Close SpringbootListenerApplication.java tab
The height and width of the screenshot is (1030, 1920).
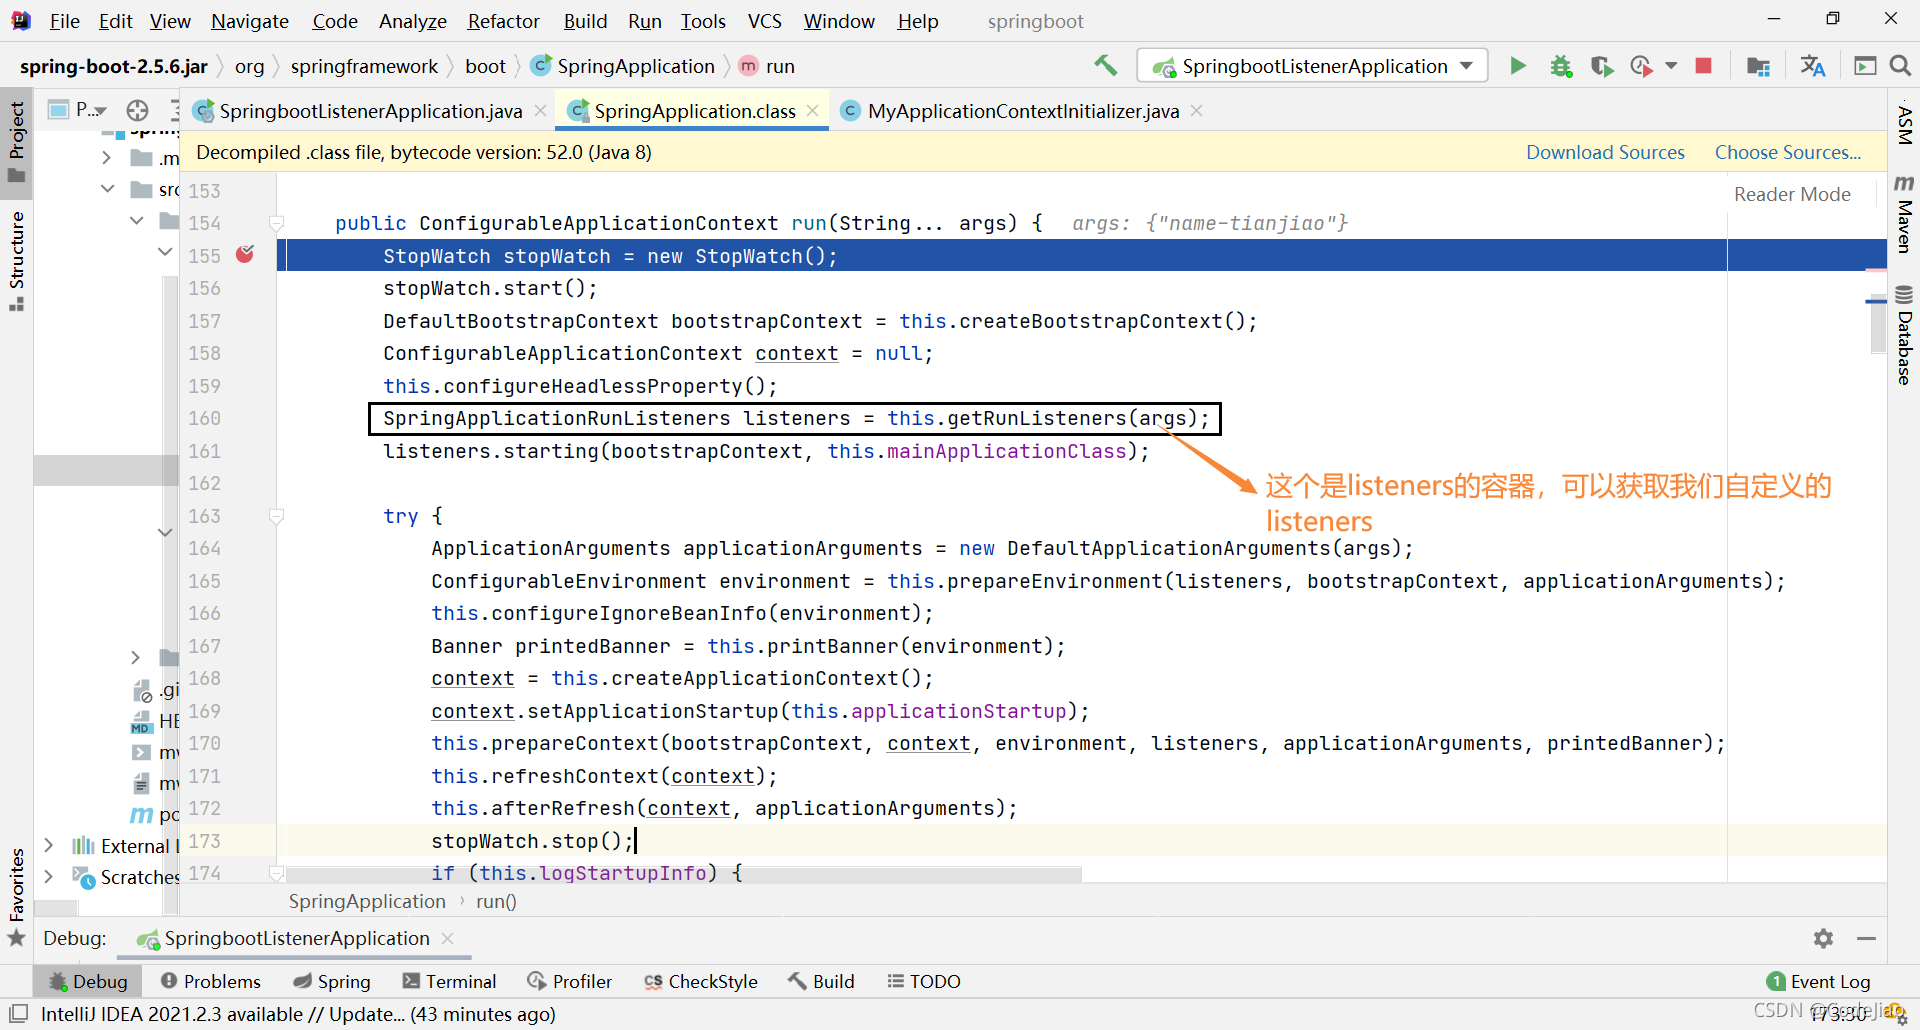541,111
